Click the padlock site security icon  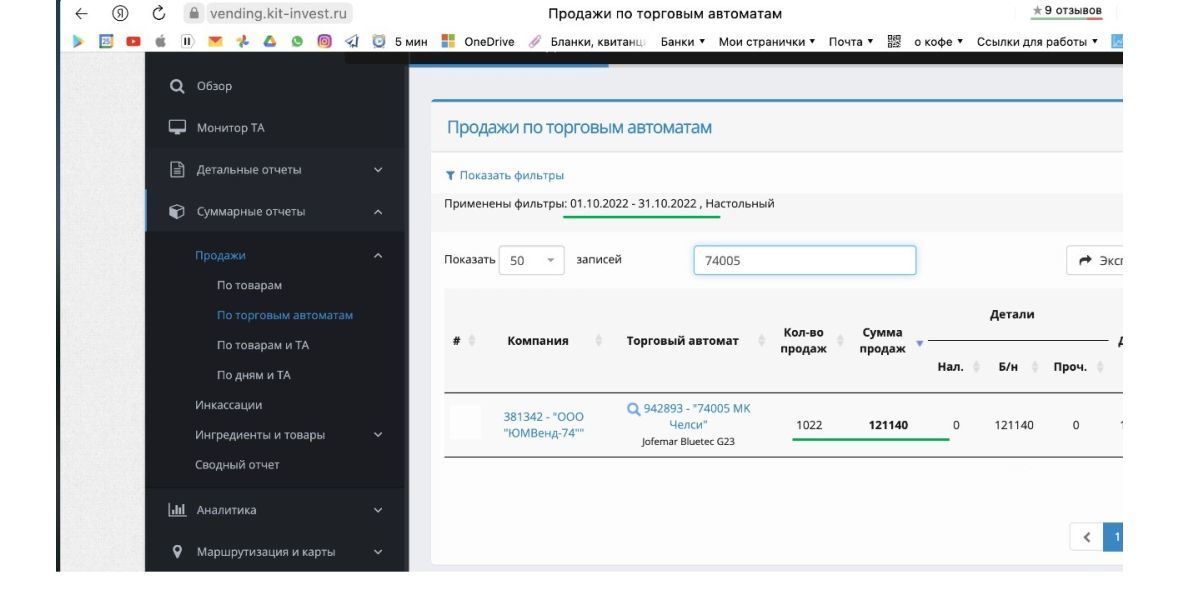pos(195,14)
